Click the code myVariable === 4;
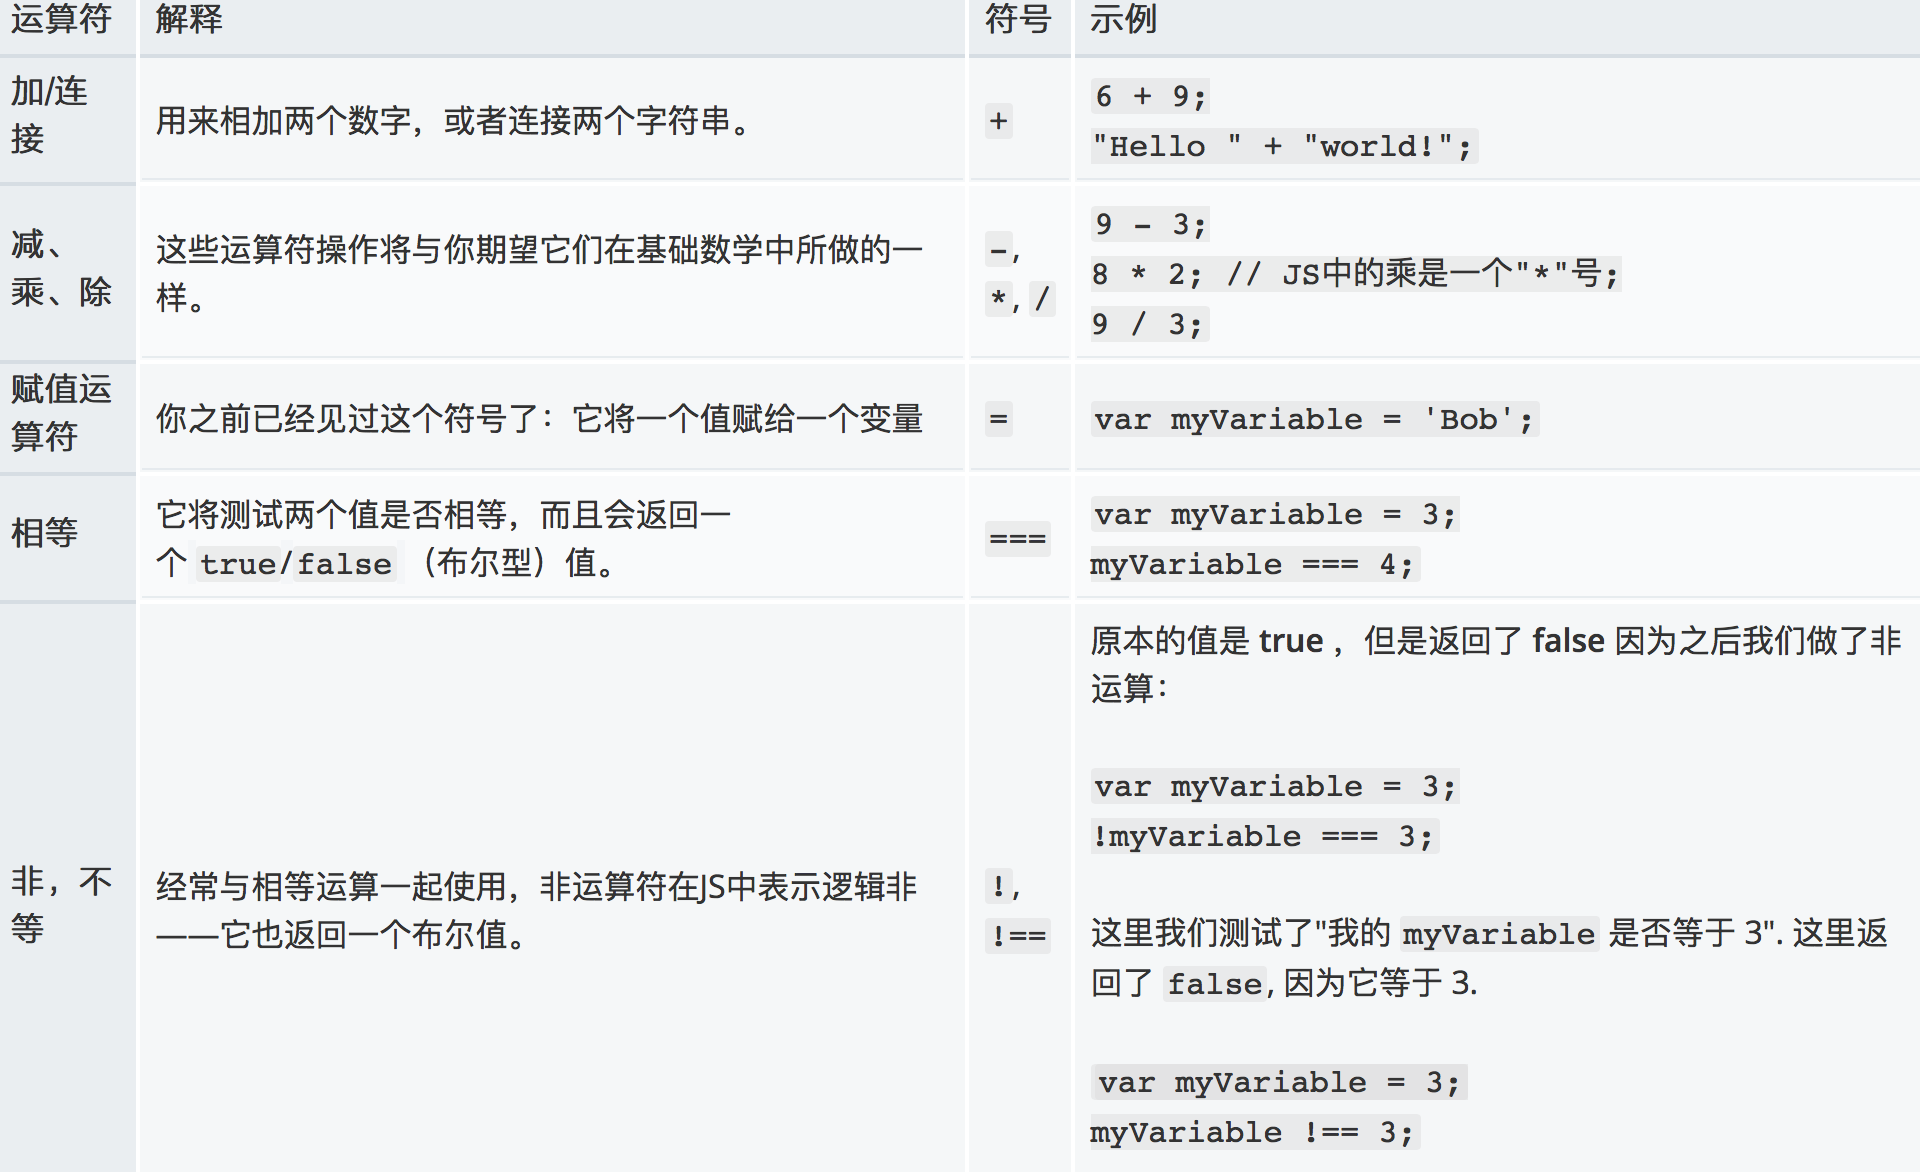 click(x=1254, y=564)
